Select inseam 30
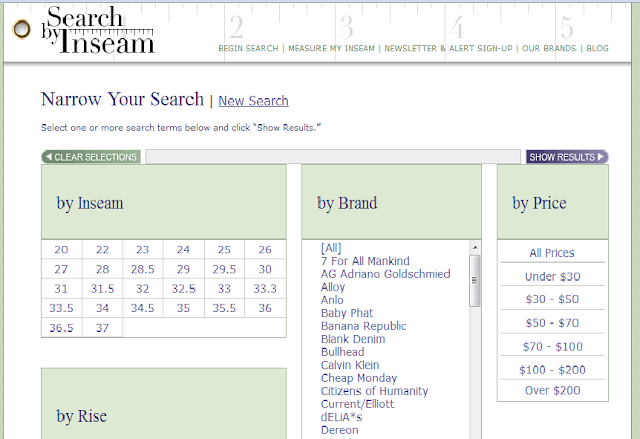Screen dimensions: 640x439 point(265,269)
